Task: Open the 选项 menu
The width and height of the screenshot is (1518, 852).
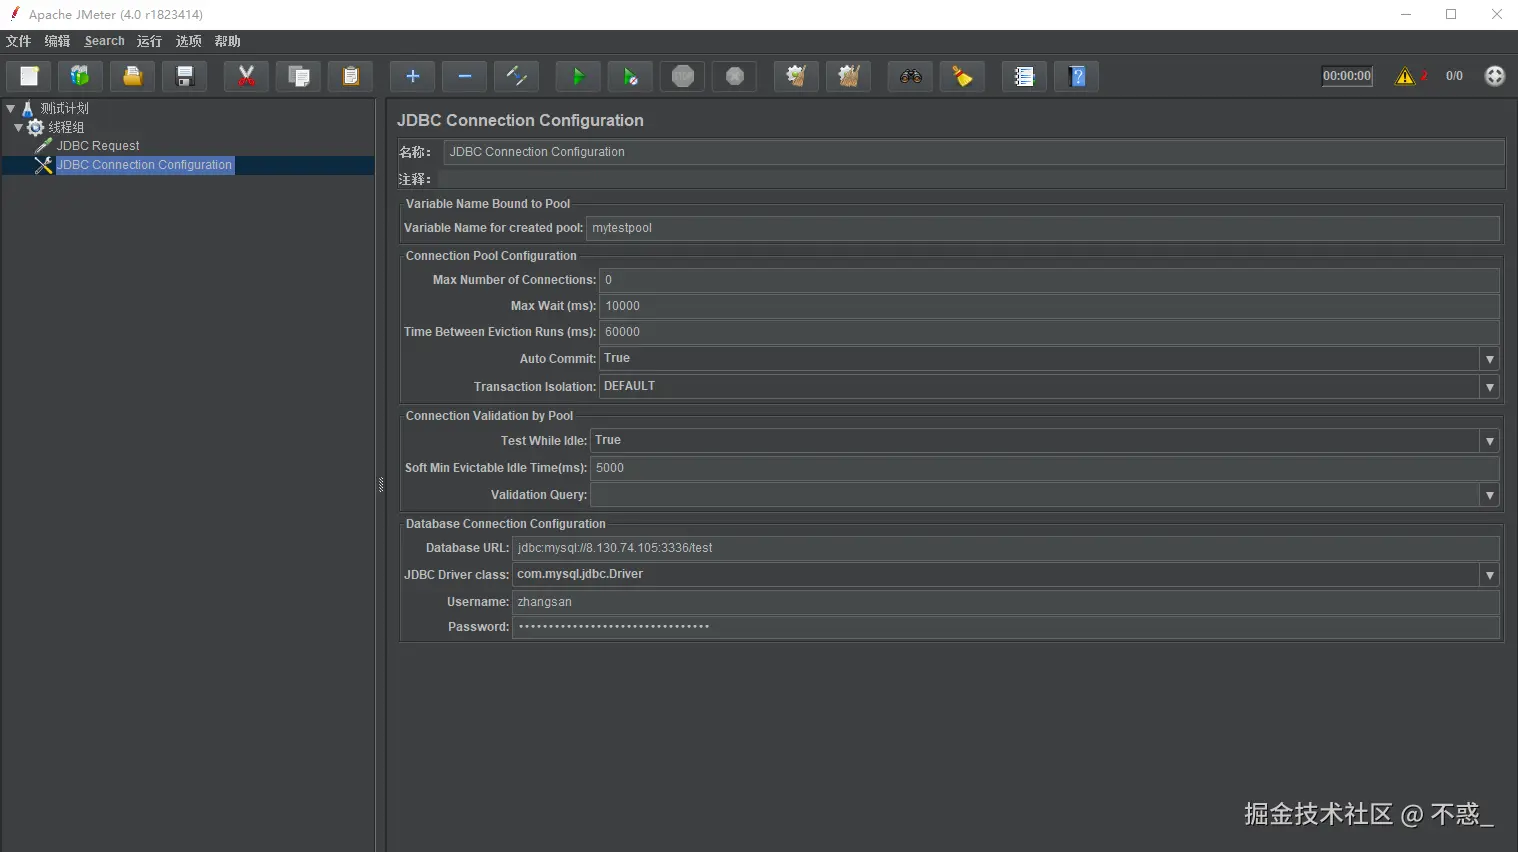Action: 188,41
